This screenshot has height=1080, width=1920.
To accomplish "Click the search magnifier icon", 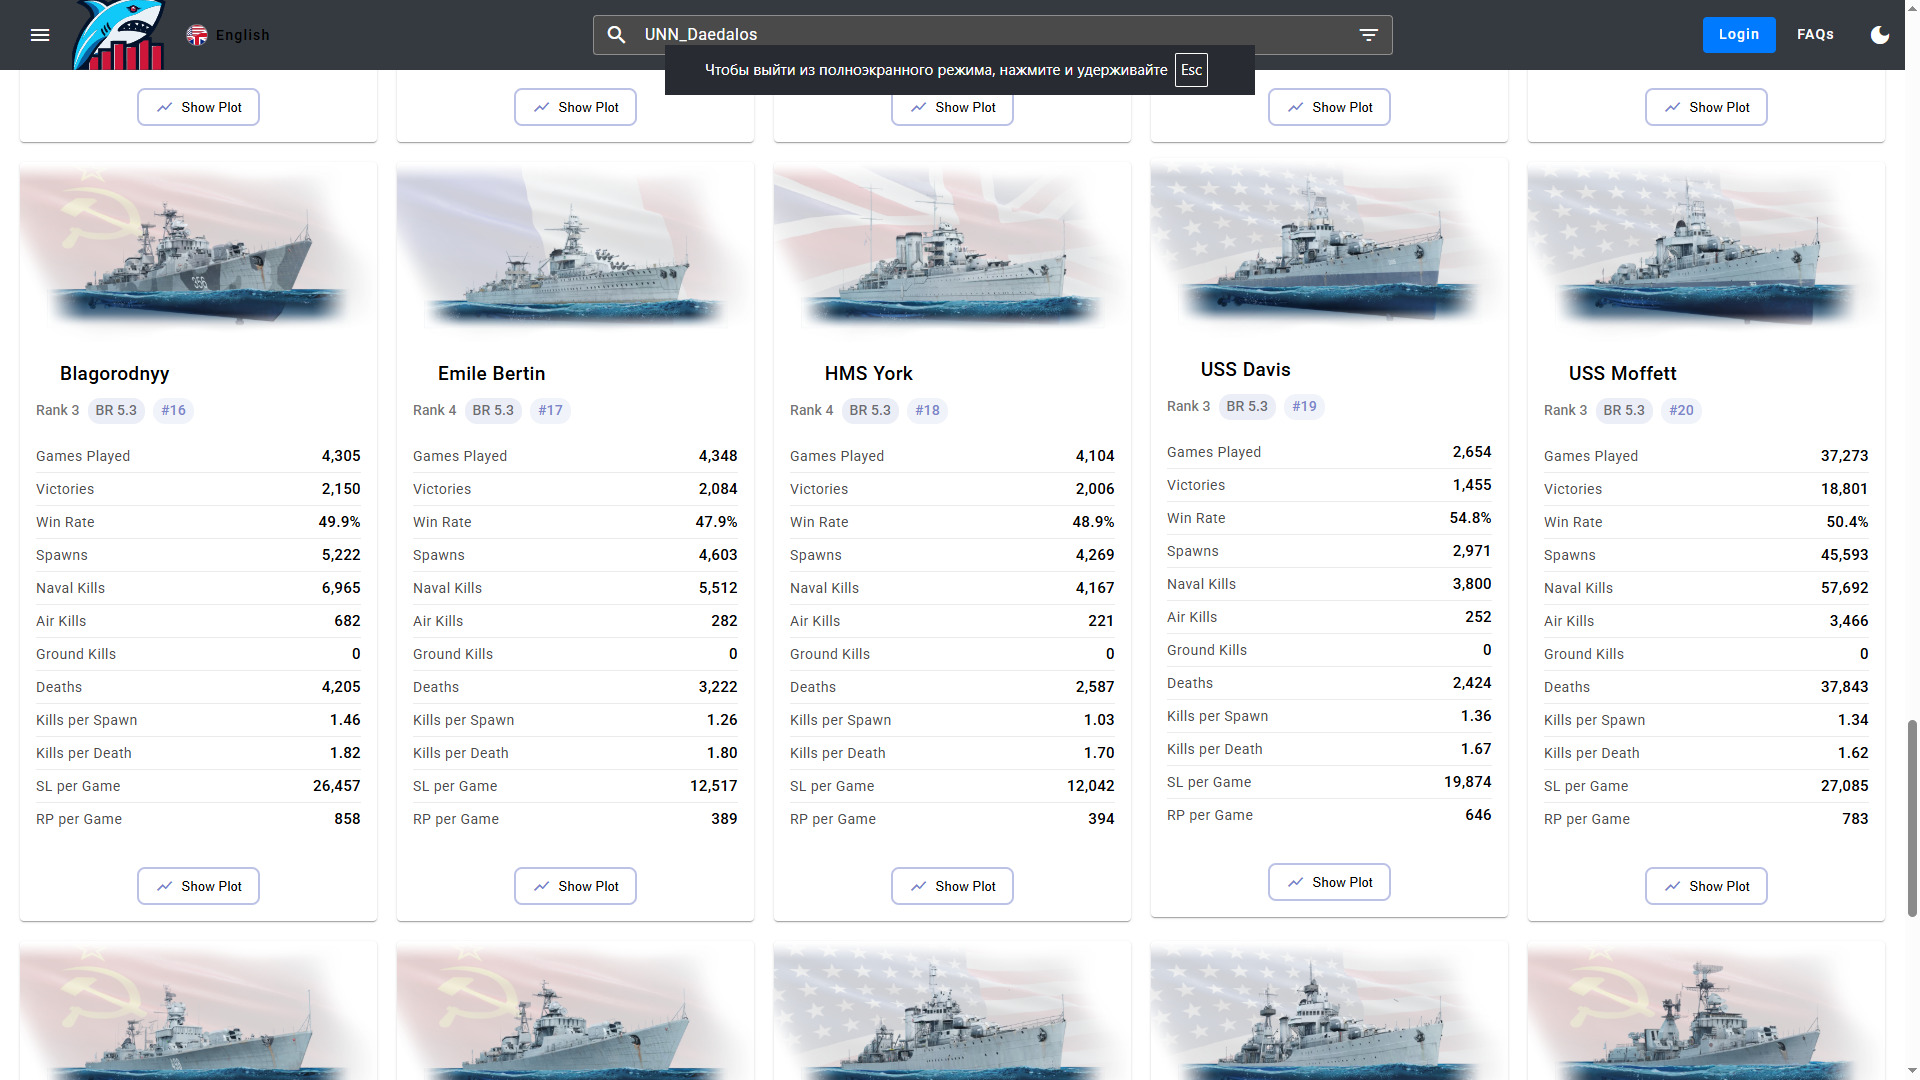I will (x=617, y=35).
